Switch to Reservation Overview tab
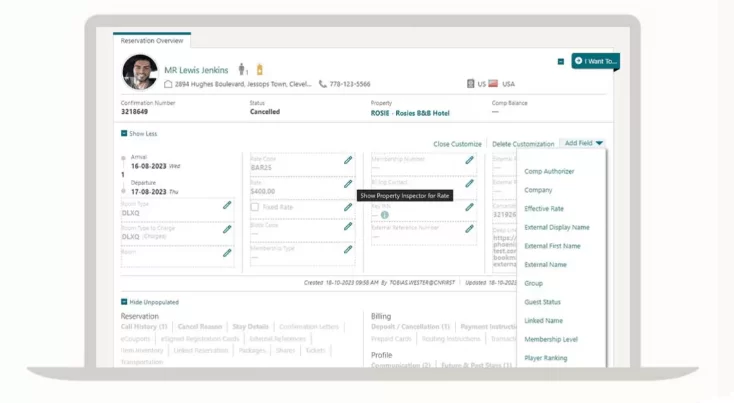 tap(151, 41)
